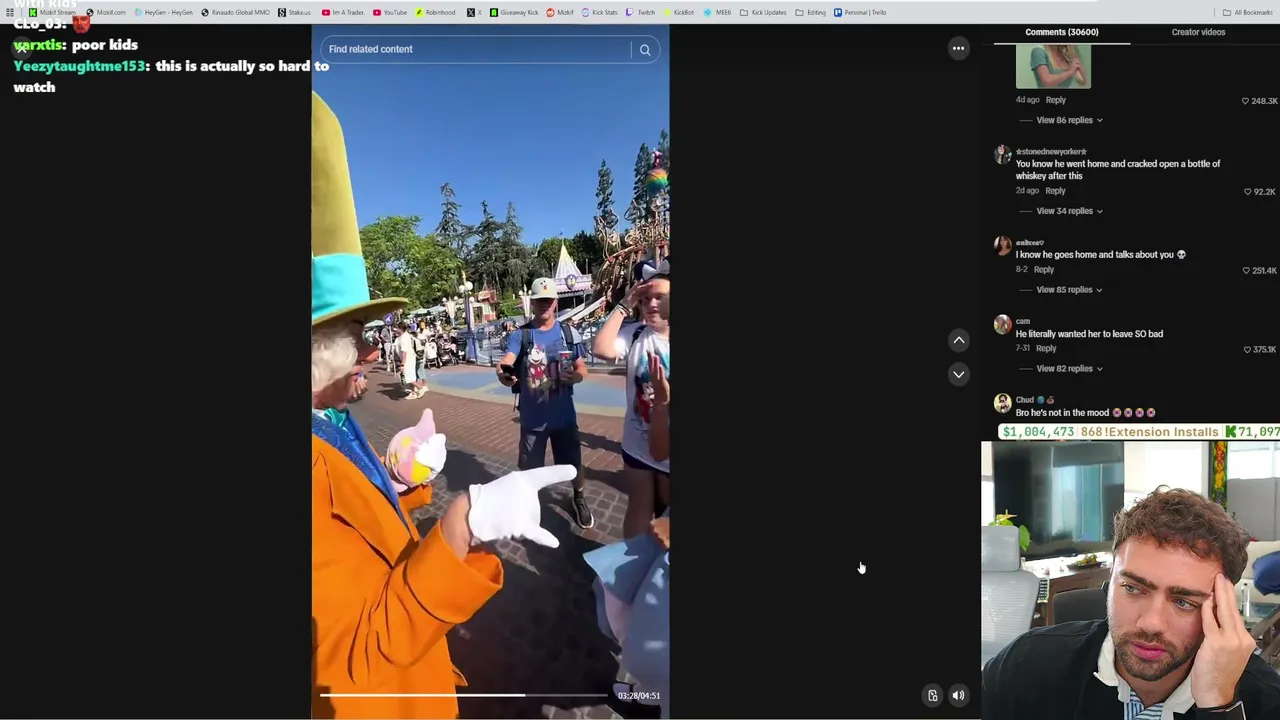Toggle the auto-scroll icon beside volume

pos(932,695)
